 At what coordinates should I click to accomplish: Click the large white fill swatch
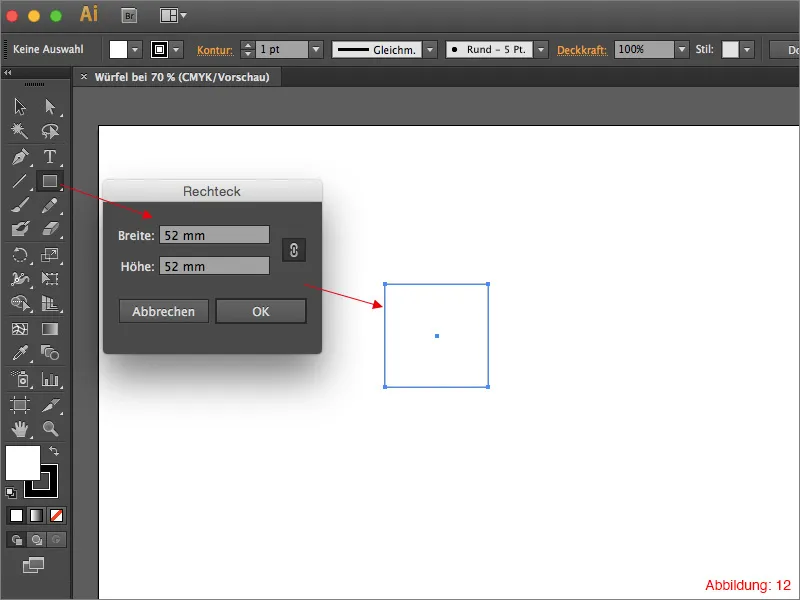tap(22, 463)
